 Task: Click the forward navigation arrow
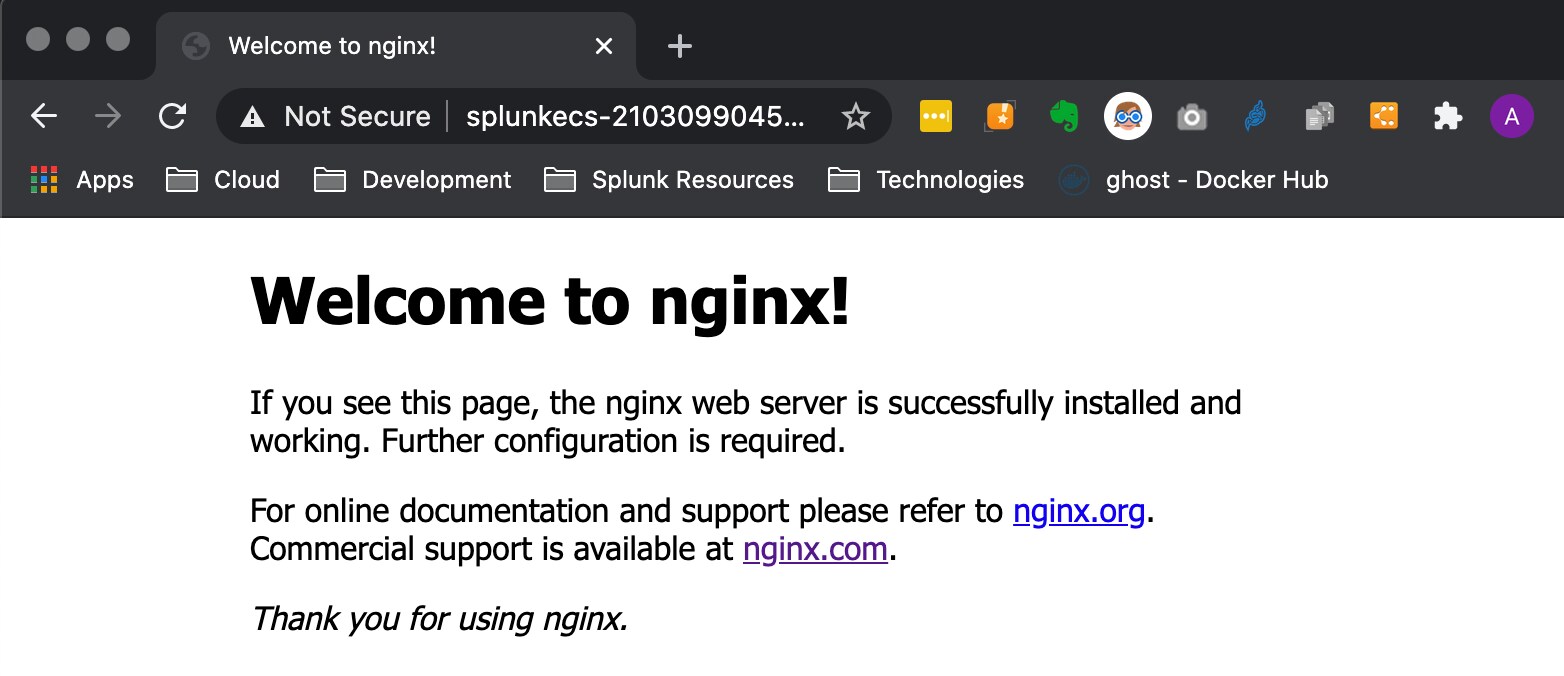(108, 117)
